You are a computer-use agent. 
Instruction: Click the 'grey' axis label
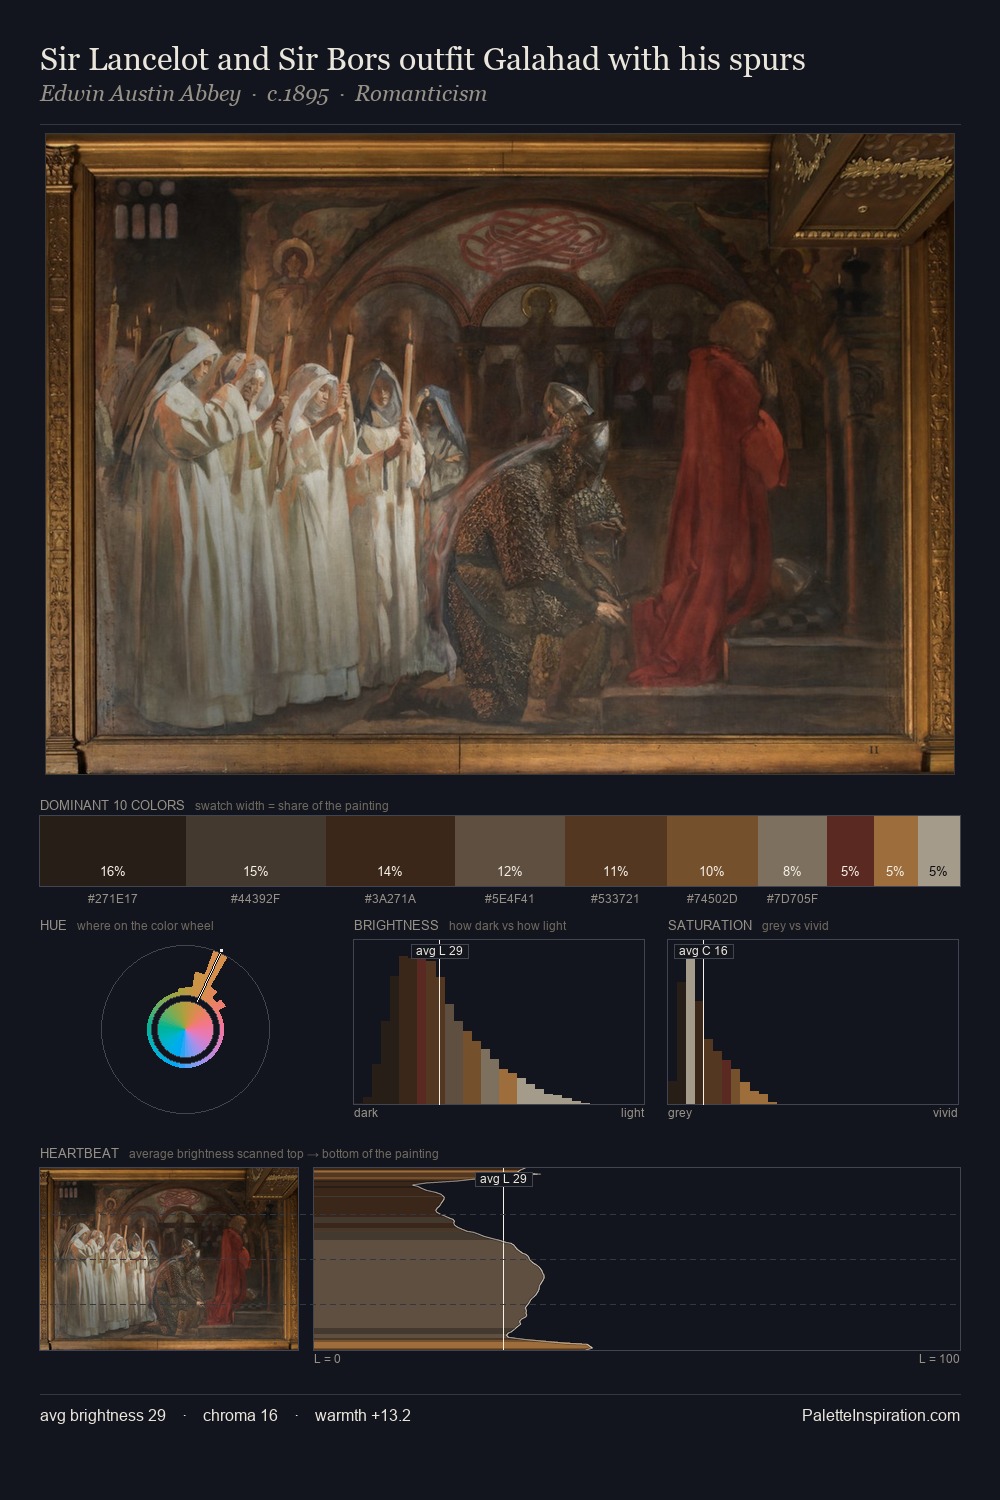coord(680,1112)
